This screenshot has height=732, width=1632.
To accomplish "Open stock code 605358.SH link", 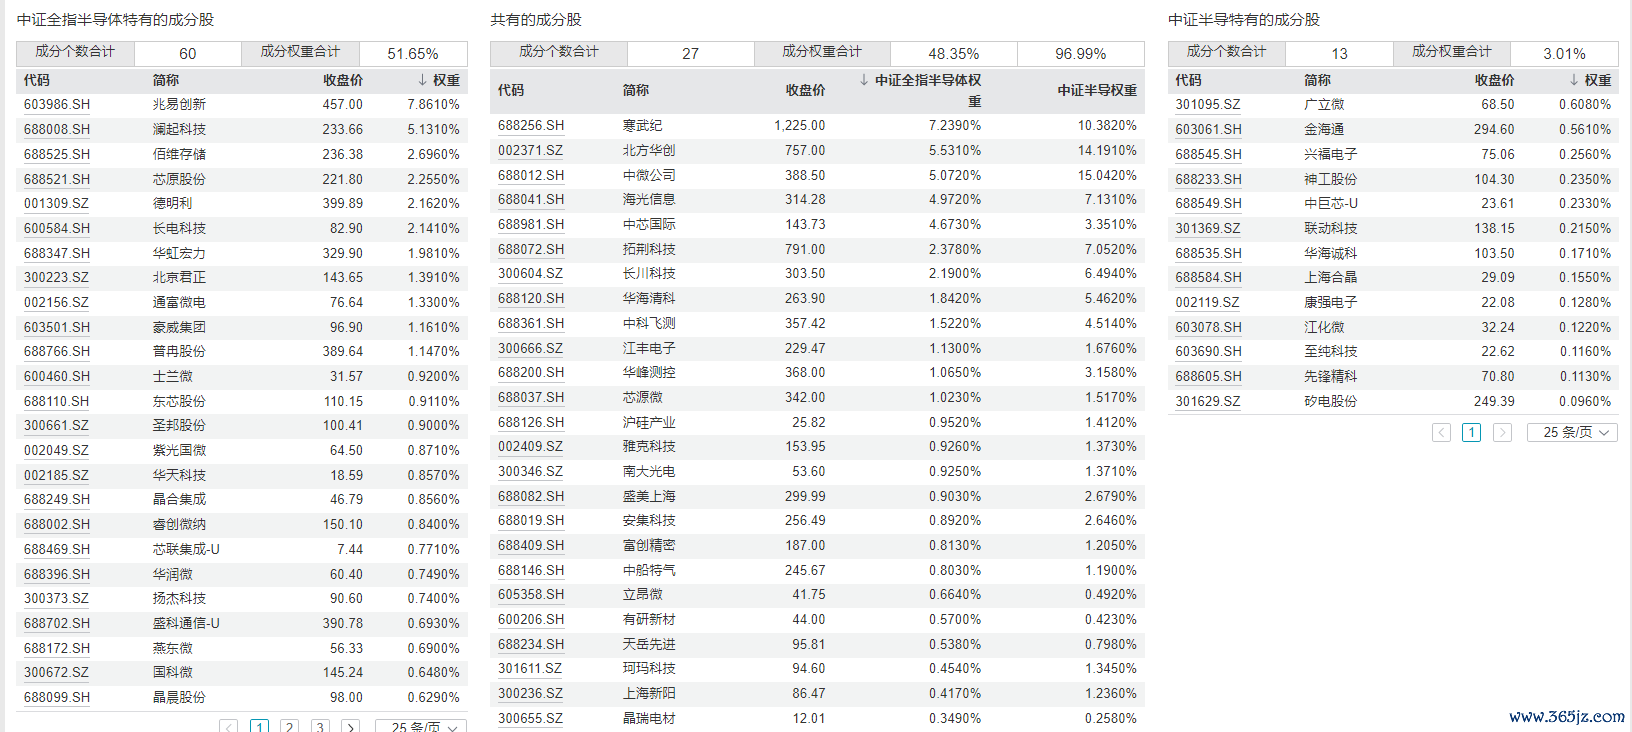I will point(531,595).
